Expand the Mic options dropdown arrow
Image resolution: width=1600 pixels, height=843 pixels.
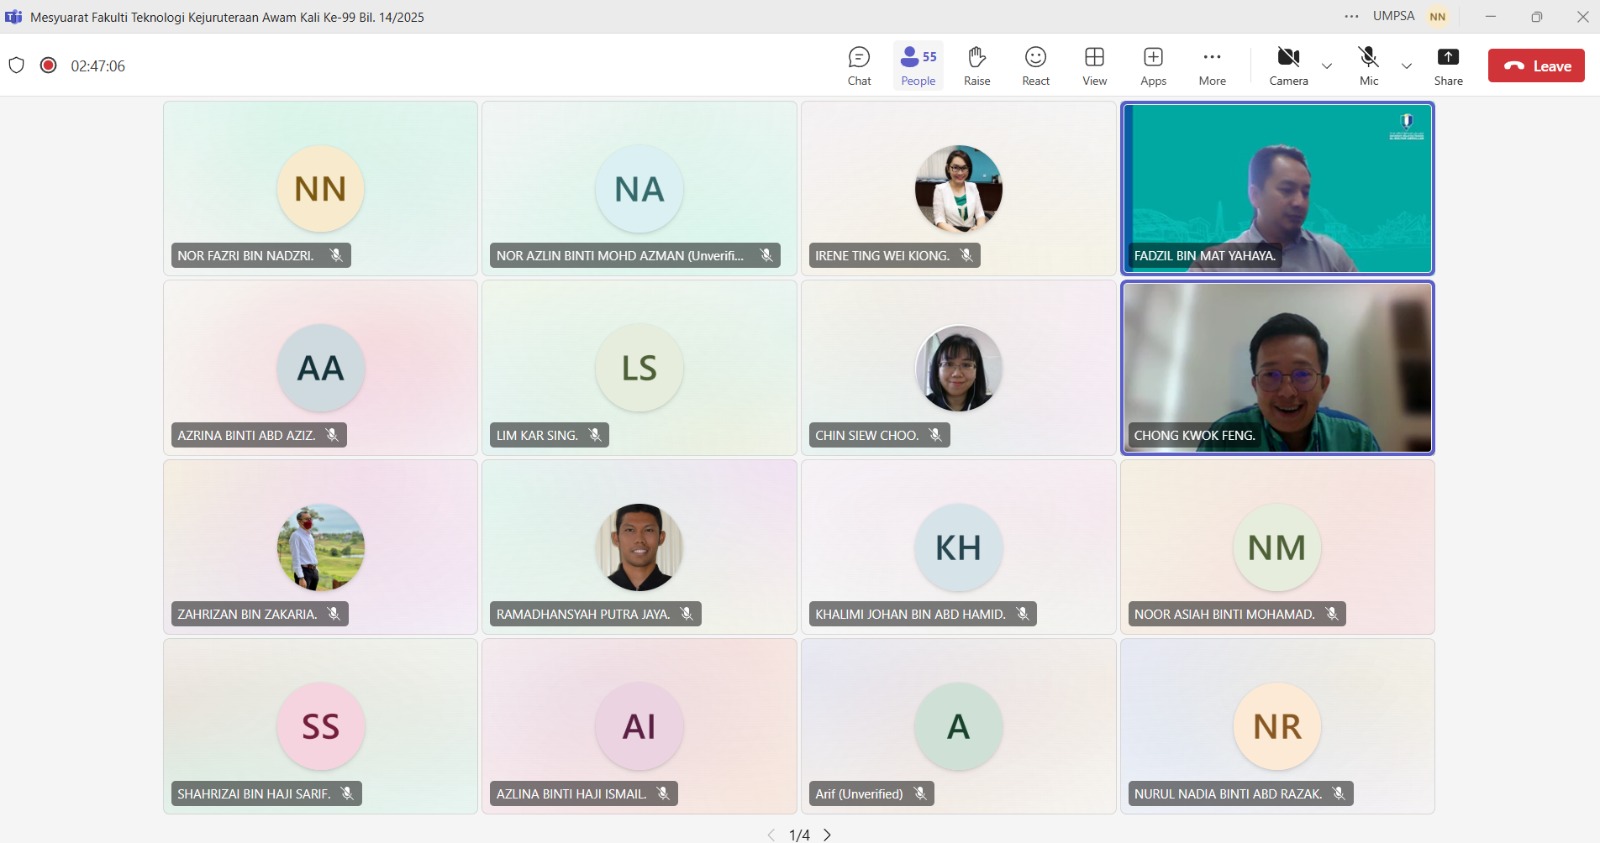[1406, 66]
